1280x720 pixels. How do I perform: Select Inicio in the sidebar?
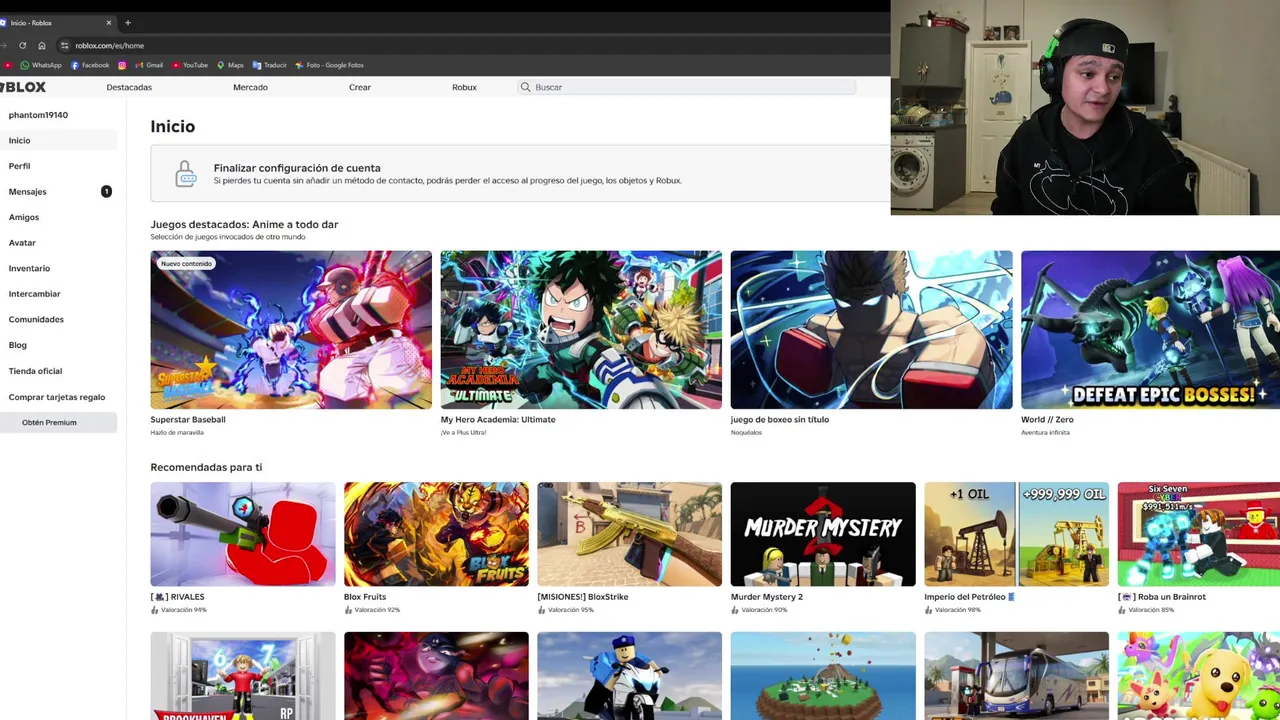[x=58, y=140]
